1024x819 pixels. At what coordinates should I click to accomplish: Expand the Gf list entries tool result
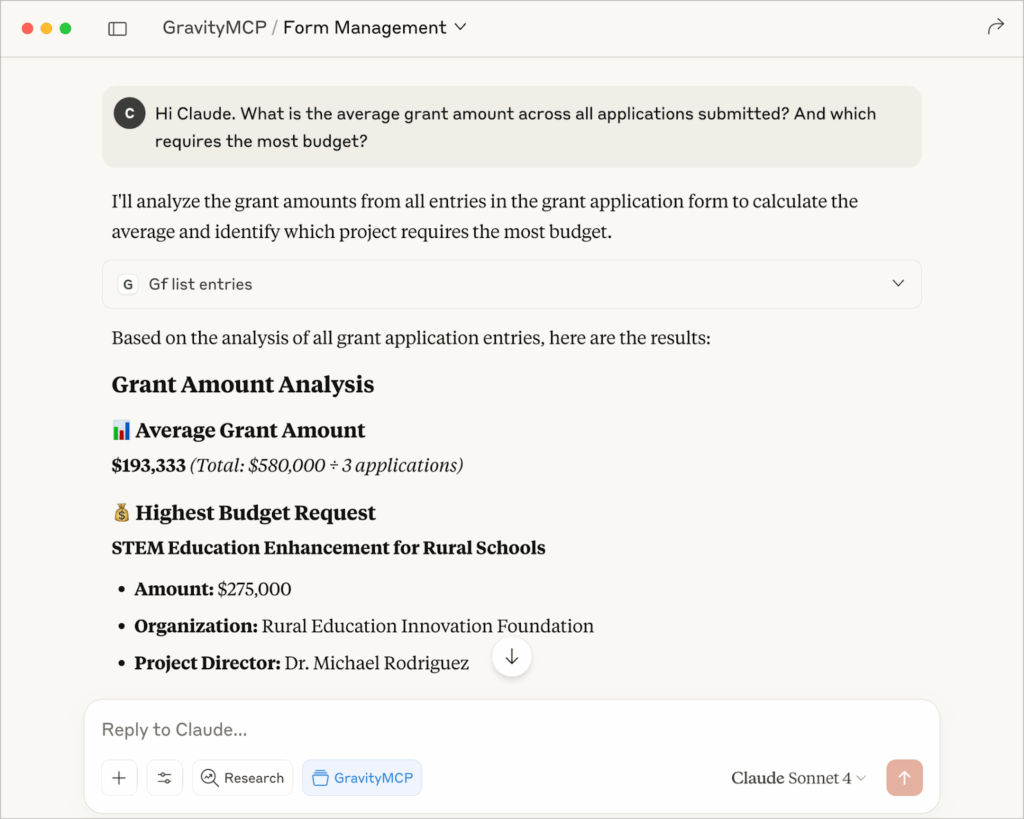tap(897, 284)
